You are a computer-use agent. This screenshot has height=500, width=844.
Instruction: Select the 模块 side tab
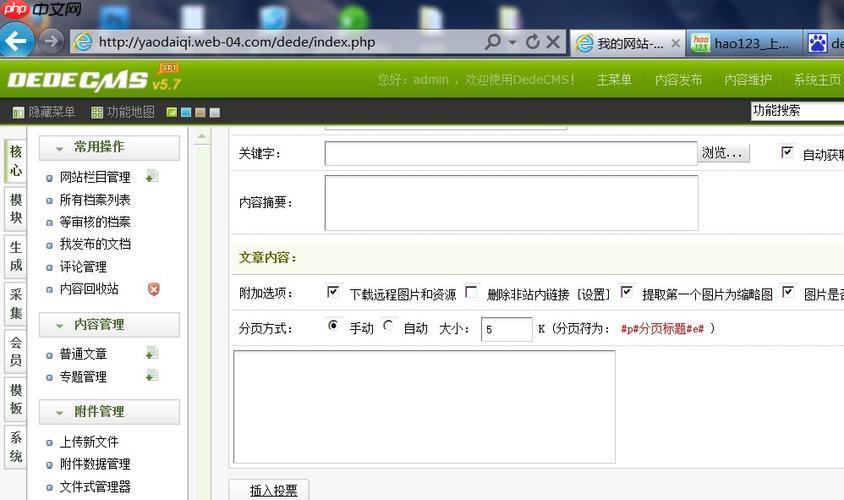[15, 209]
